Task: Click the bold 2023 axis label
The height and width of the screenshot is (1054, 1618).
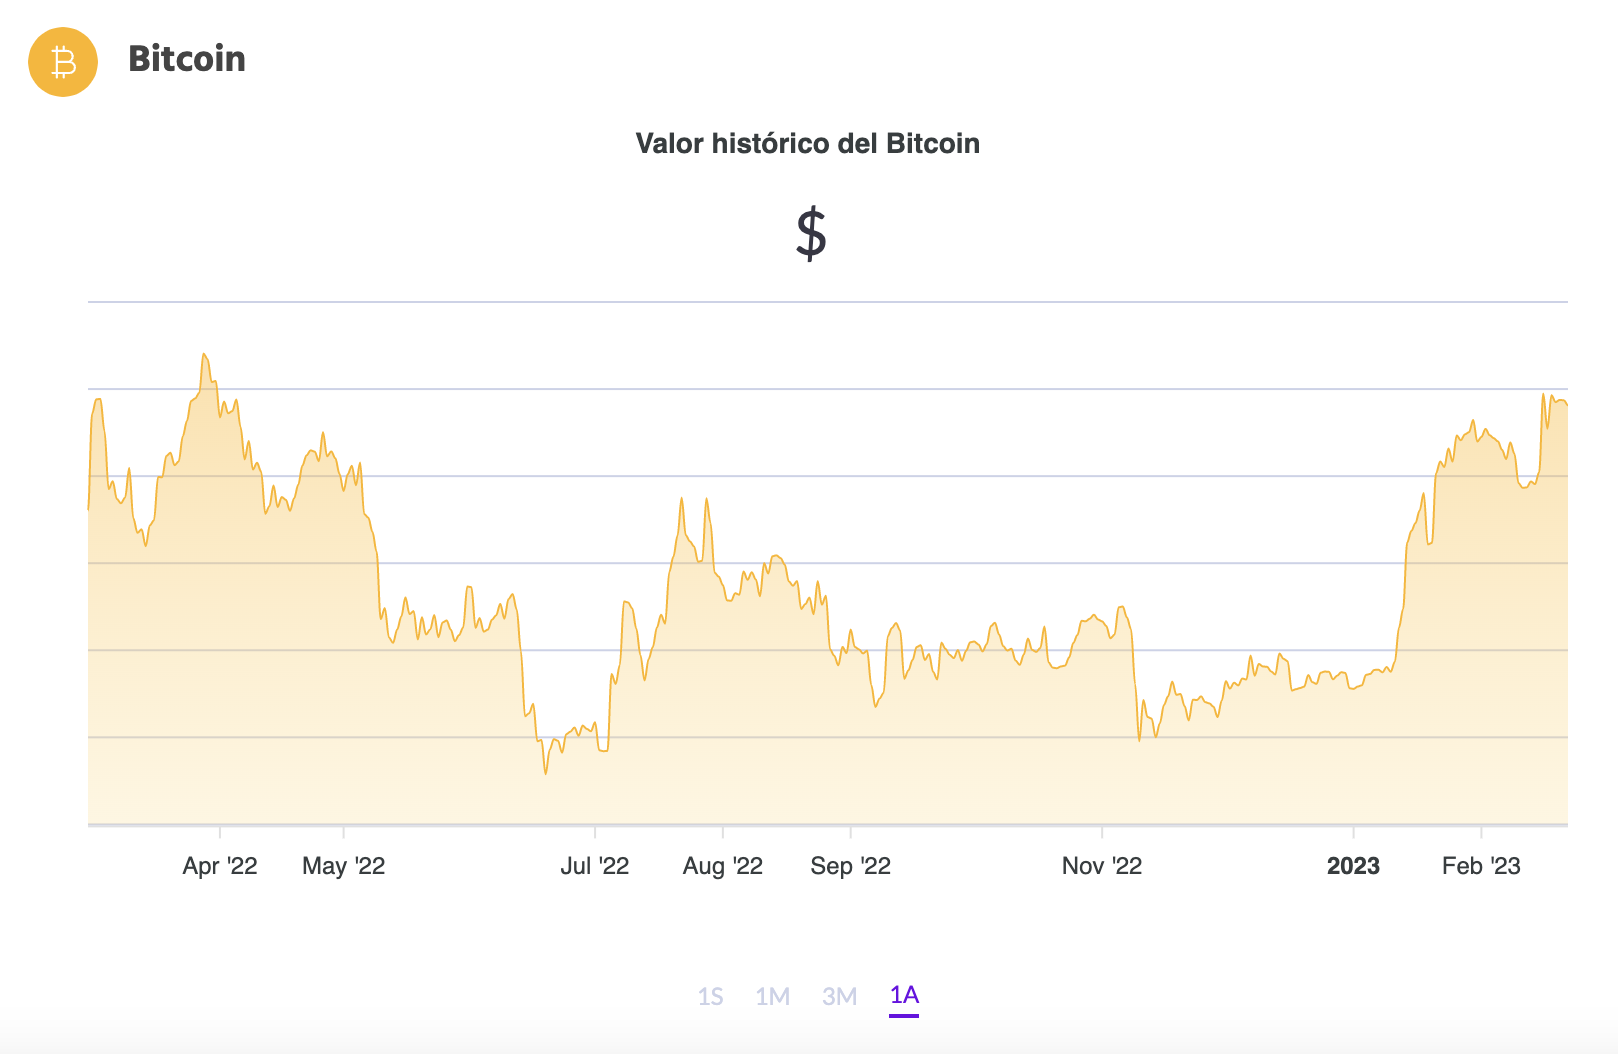Action: click(x=1355, y=866)
